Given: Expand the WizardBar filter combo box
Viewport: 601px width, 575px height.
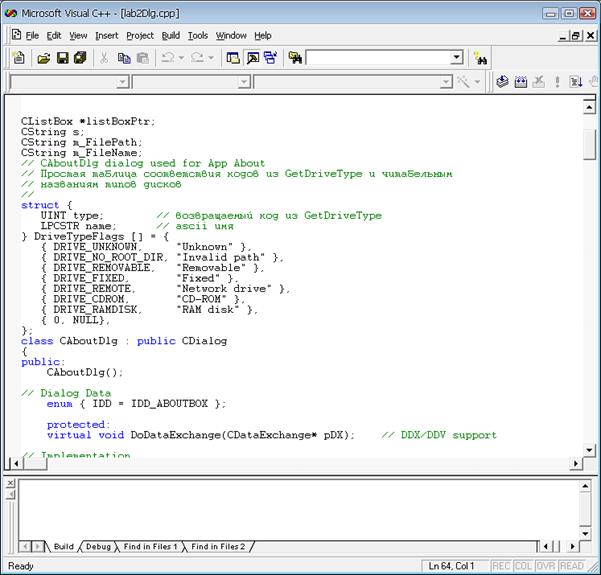Looking at the screenshot, I should 244,82.
